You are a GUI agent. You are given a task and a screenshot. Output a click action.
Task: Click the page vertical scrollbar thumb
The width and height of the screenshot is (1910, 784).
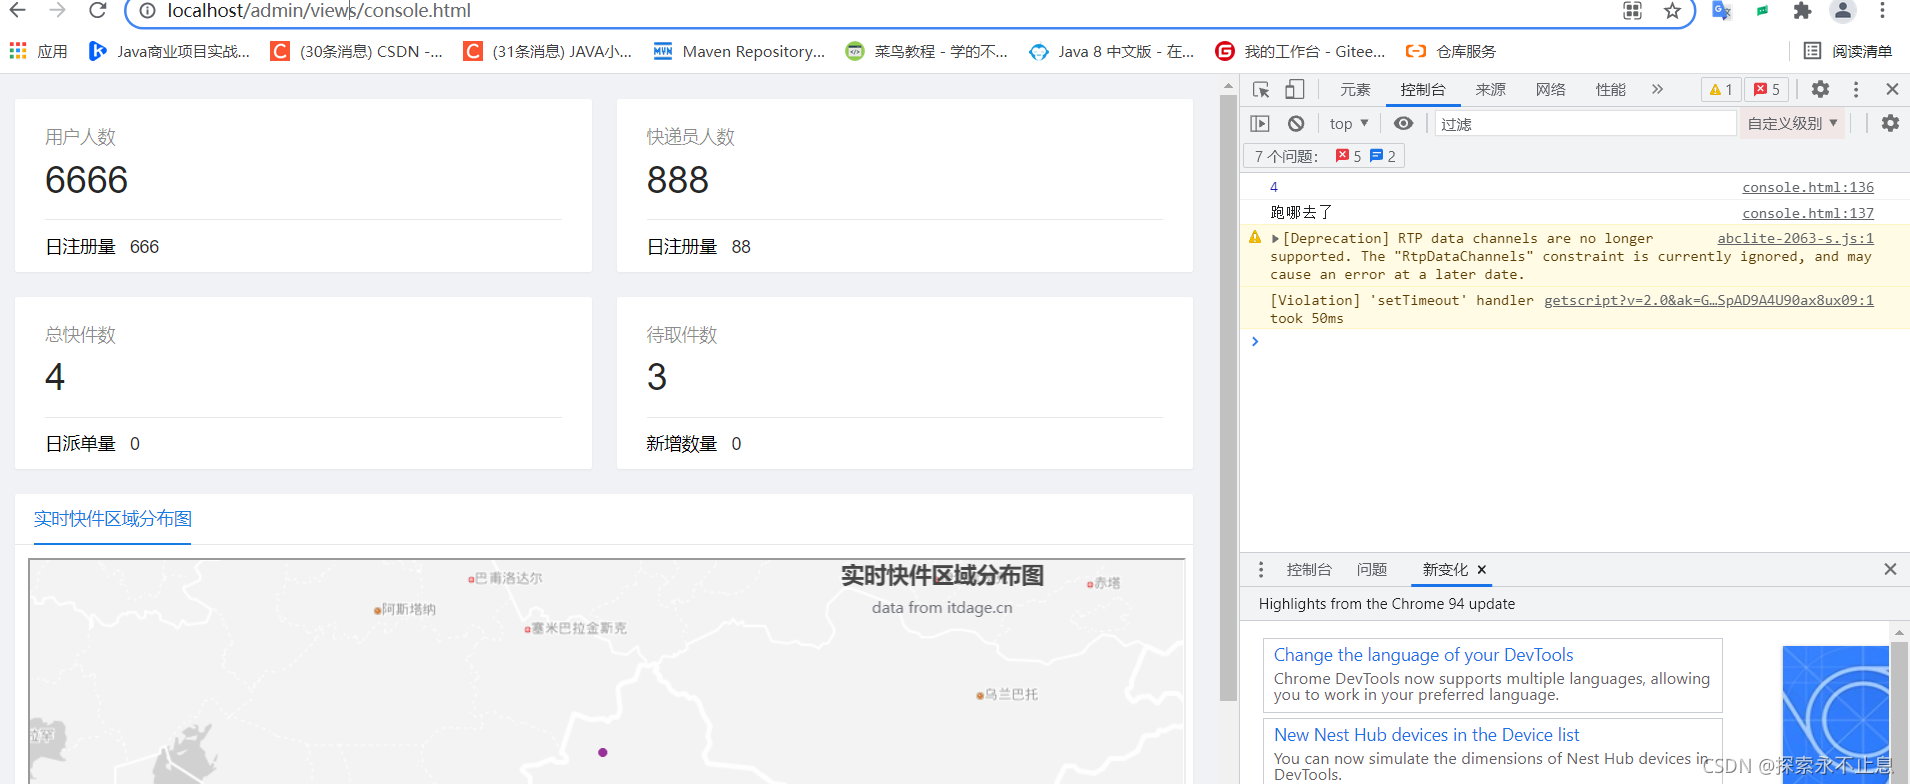click(1229, 398)
